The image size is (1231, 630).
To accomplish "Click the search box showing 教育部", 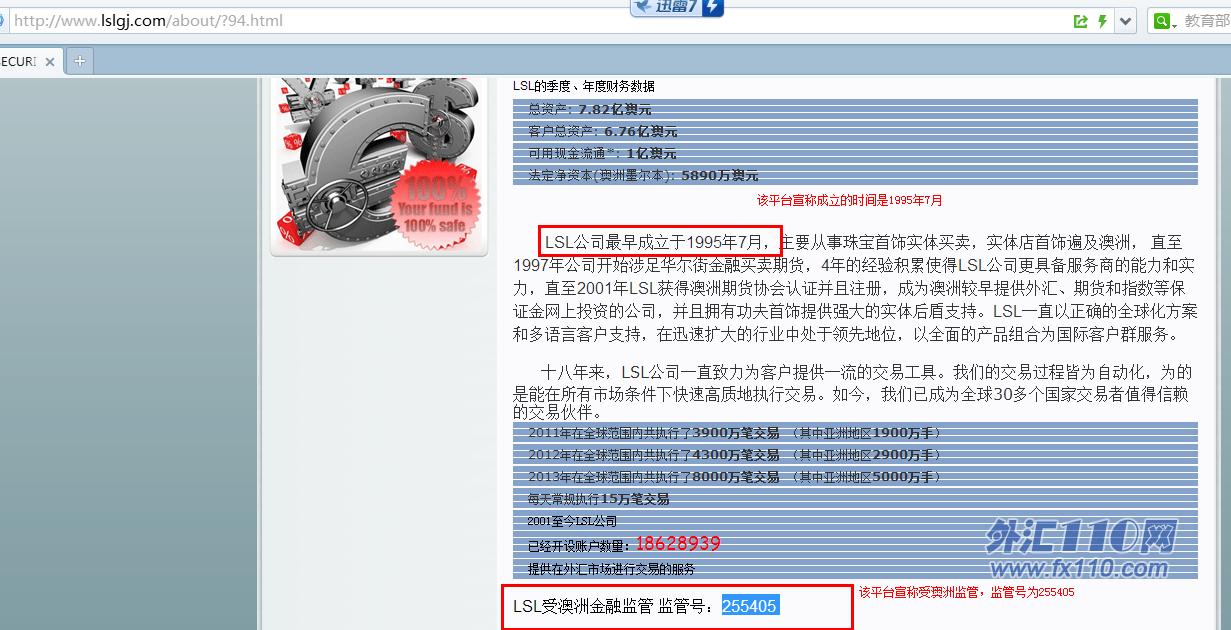I will coord(1206,21).
